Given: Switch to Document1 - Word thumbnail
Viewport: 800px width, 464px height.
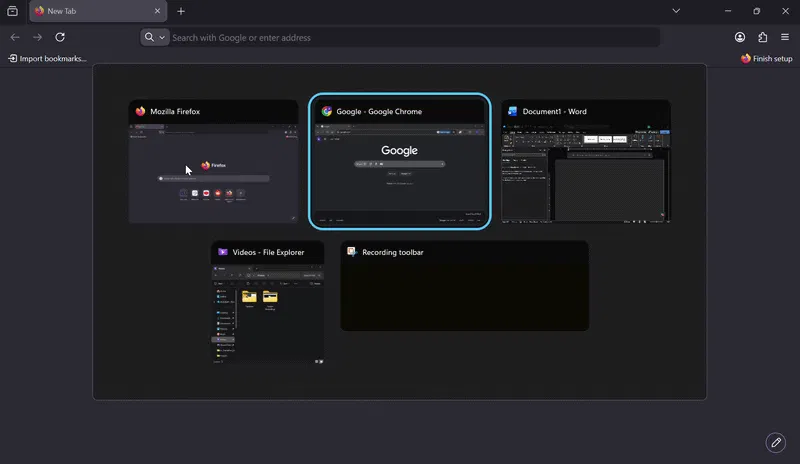Looking at the screenshot, I should (x=586, y=161).
